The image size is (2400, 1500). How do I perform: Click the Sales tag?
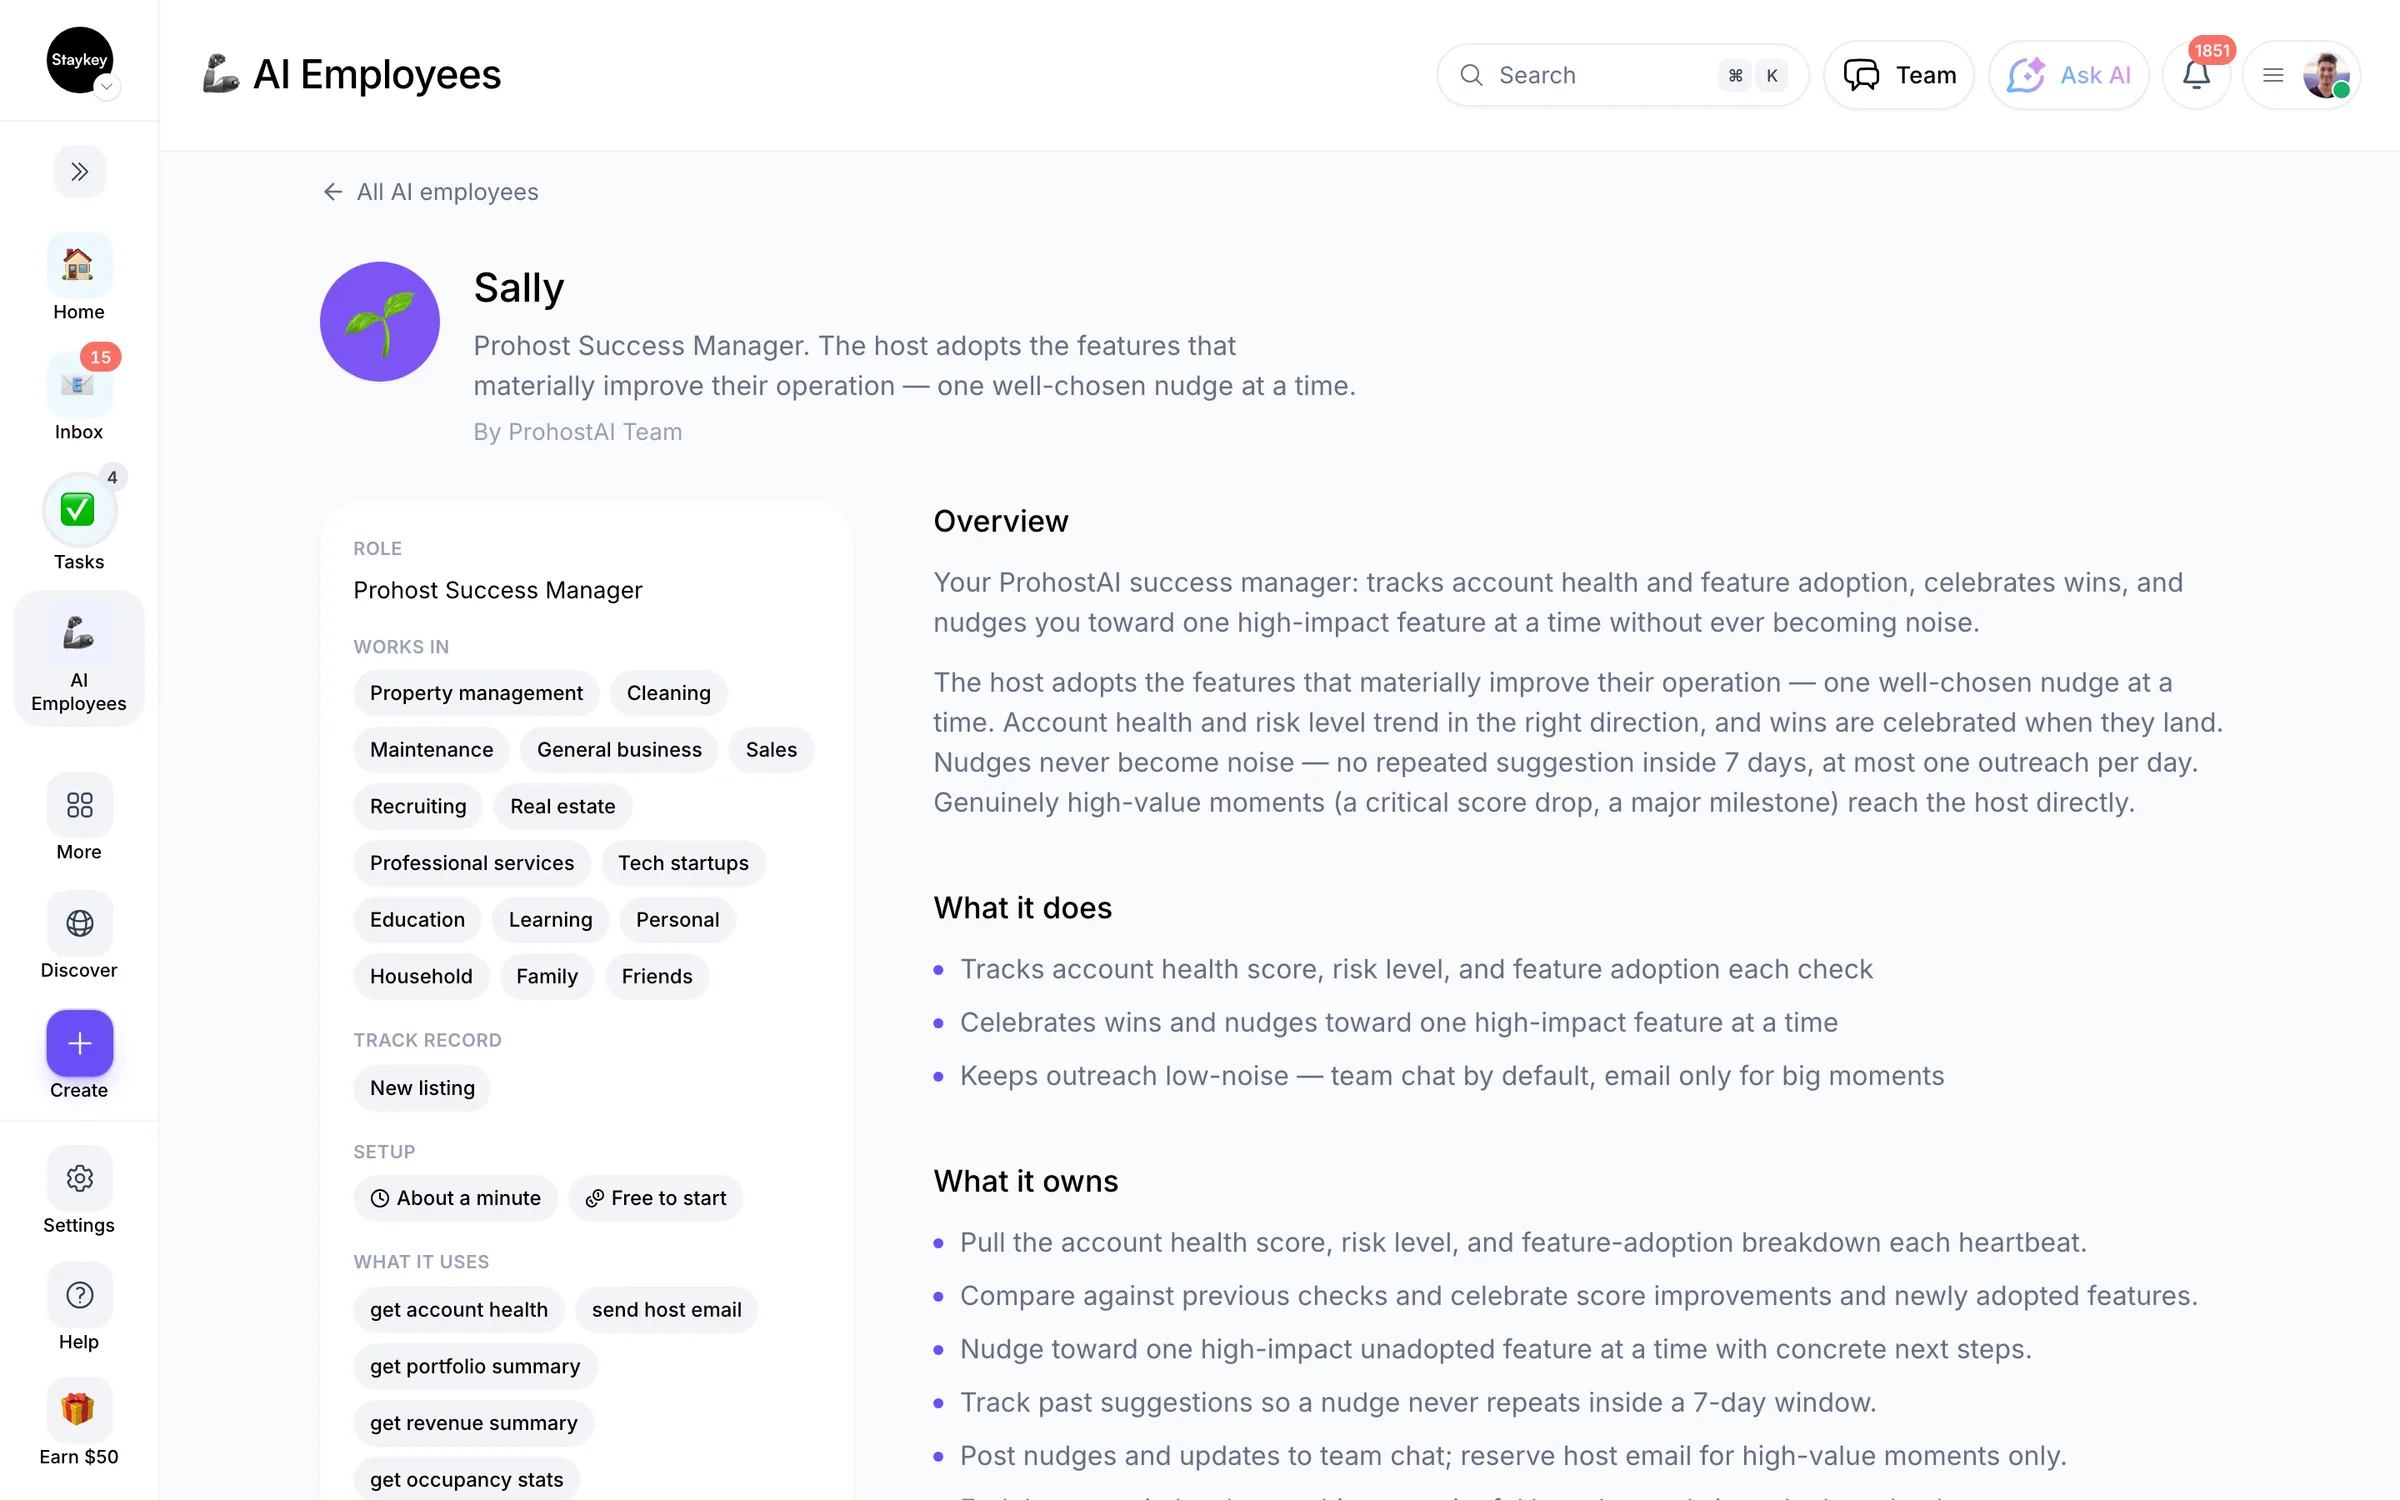coord(771,750)
